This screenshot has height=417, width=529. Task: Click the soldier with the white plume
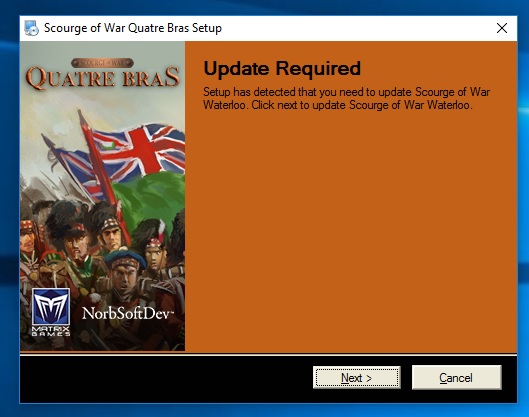[155, 246]
